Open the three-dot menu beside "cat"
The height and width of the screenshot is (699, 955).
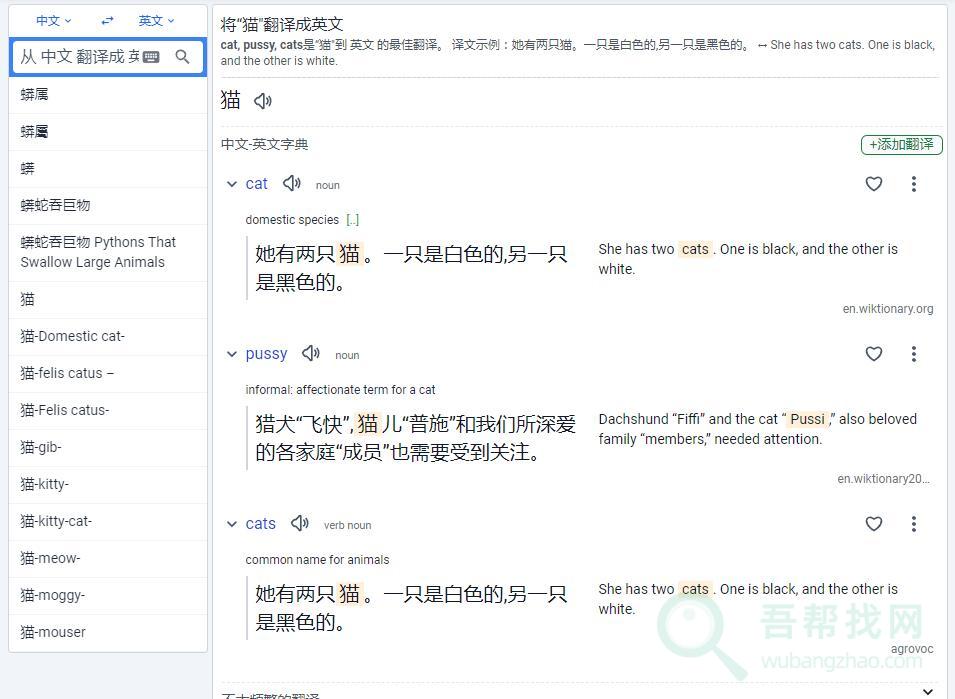914,184
